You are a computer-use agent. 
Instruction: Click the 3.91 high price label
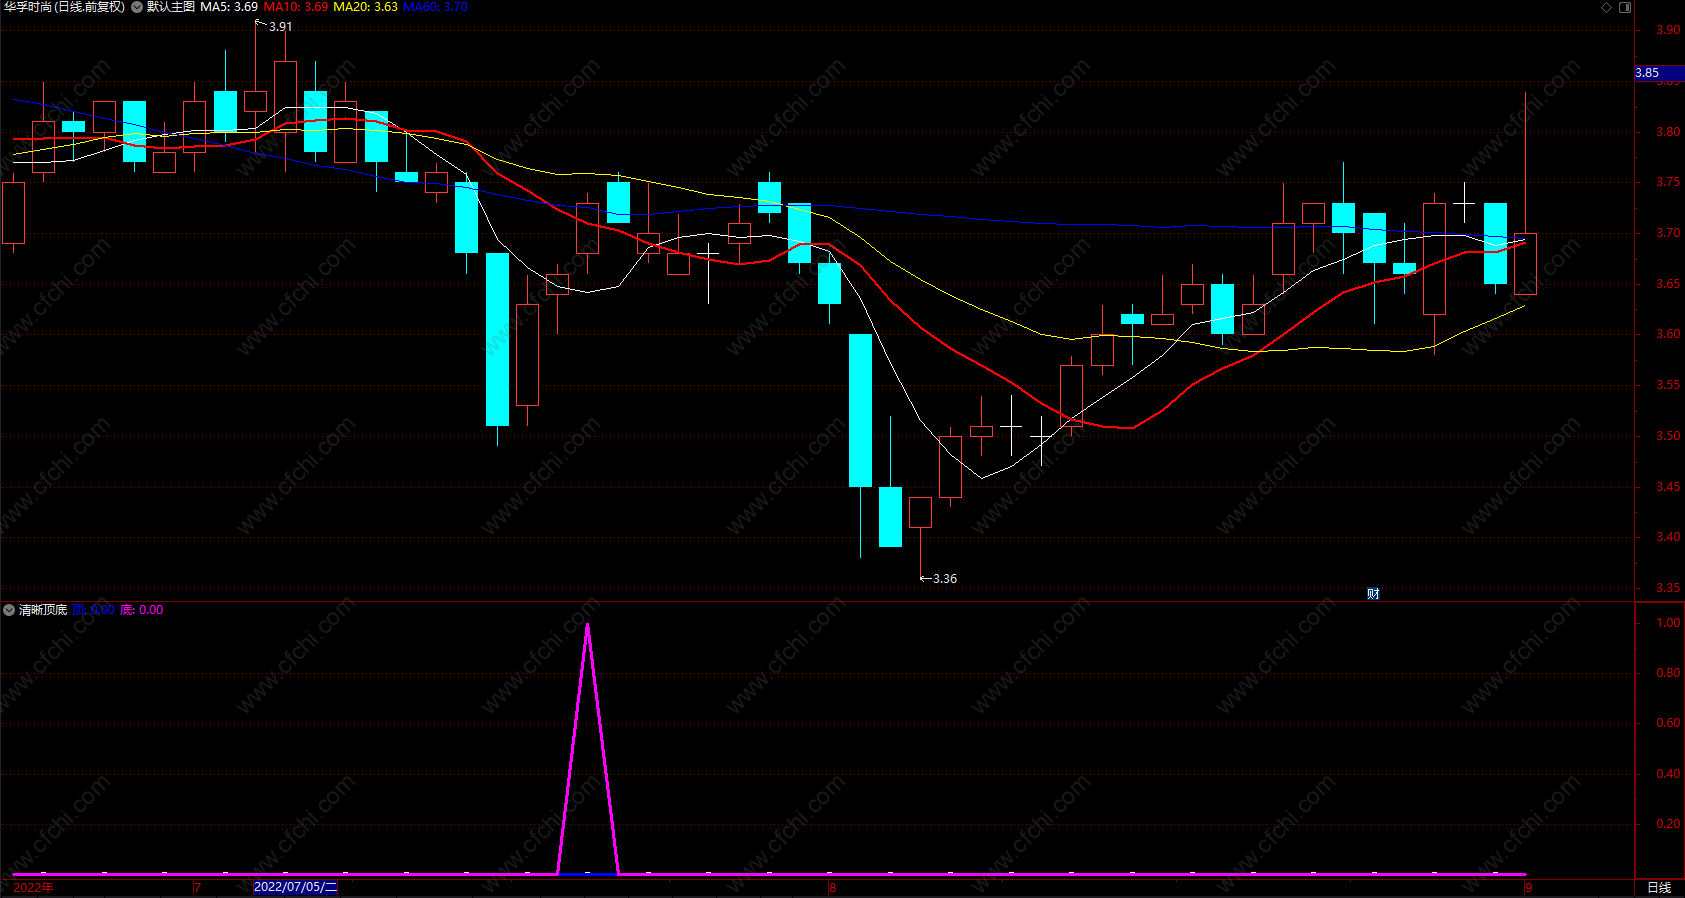[280, 27]
